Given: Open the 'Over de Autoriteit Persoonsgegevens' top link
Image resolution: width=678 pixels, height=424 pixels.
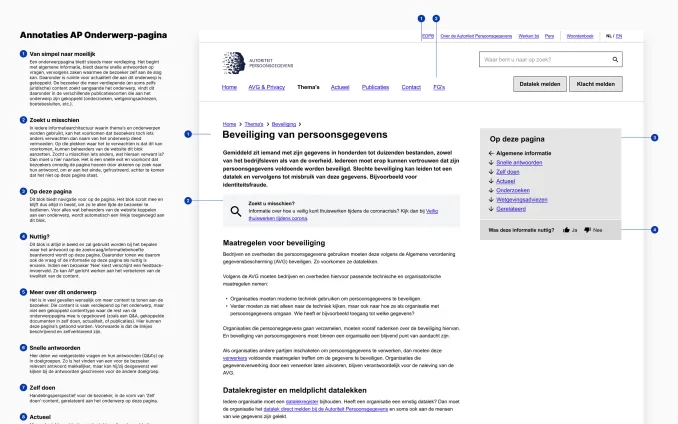Looking at the screenshot, I should point(476,36).
